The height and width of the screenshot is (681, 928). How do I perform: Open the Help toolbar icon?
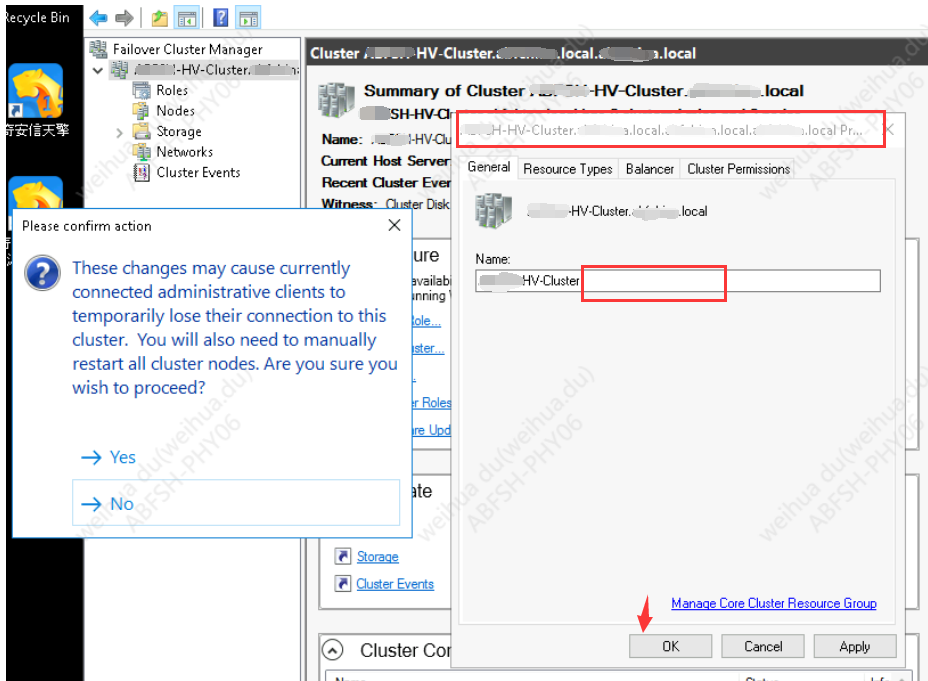pyautogui.click(x=221, y=18)
